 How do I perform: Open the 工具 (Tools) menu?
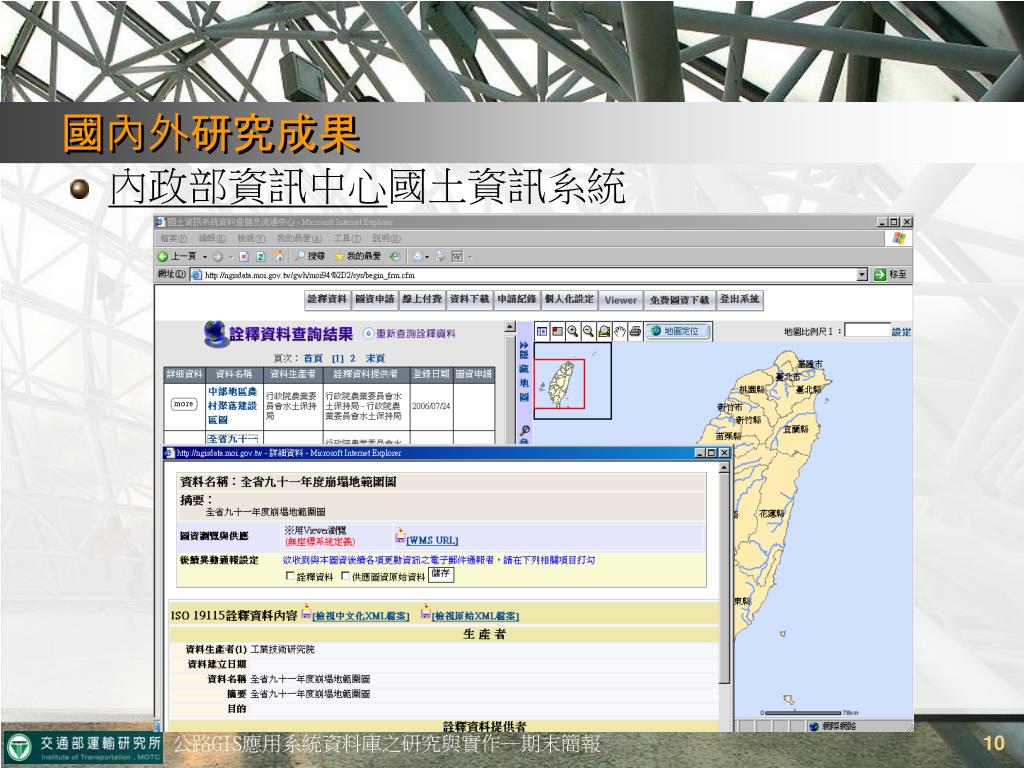pos(347,238)
